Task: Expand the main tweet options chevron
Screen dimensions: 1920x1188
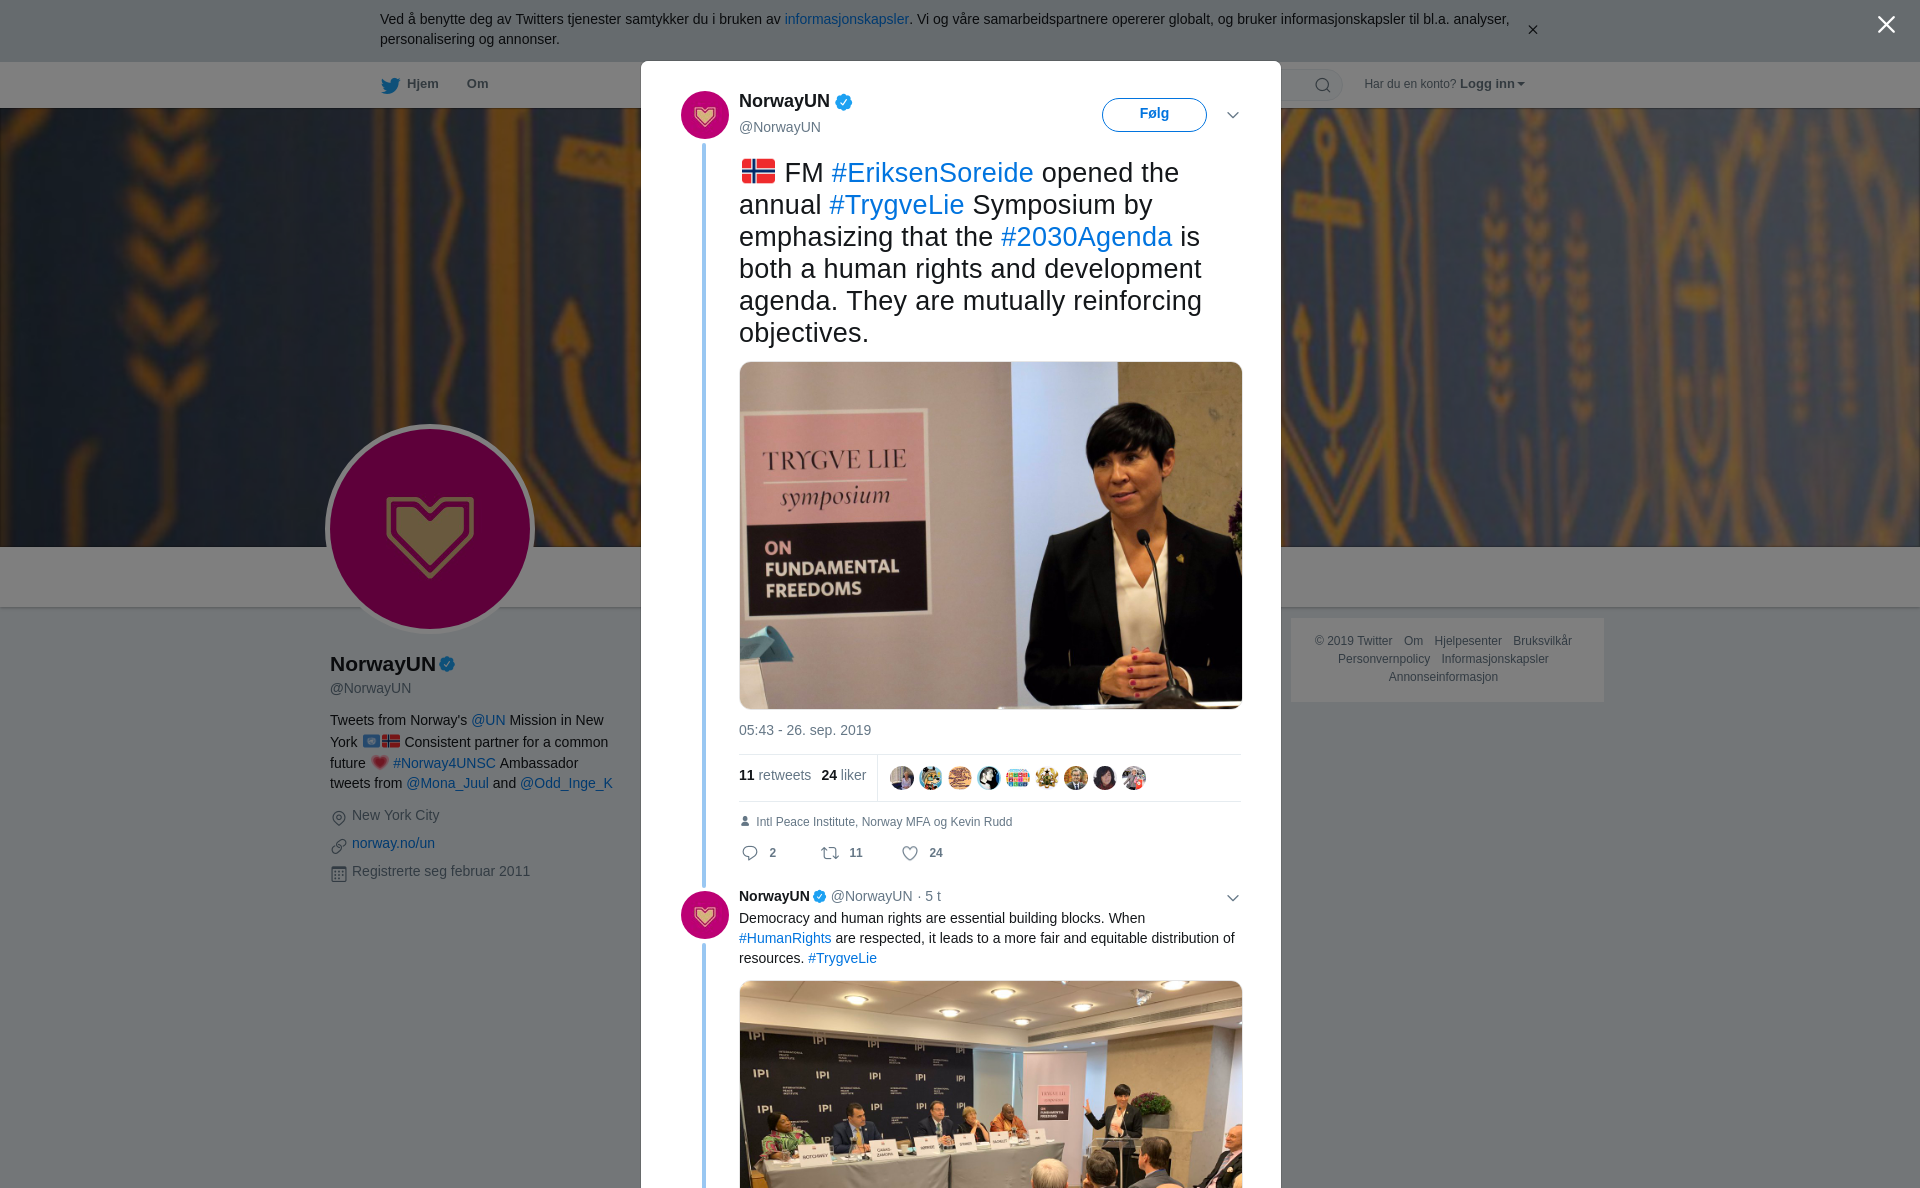Action: 1233,115
